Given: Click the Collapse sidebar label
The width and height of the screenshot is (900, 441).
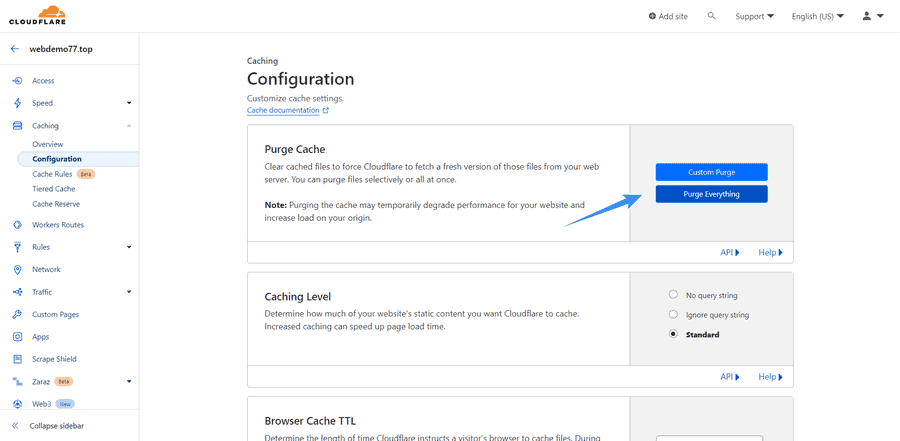Looking at the screenshot, I should 57,426.
